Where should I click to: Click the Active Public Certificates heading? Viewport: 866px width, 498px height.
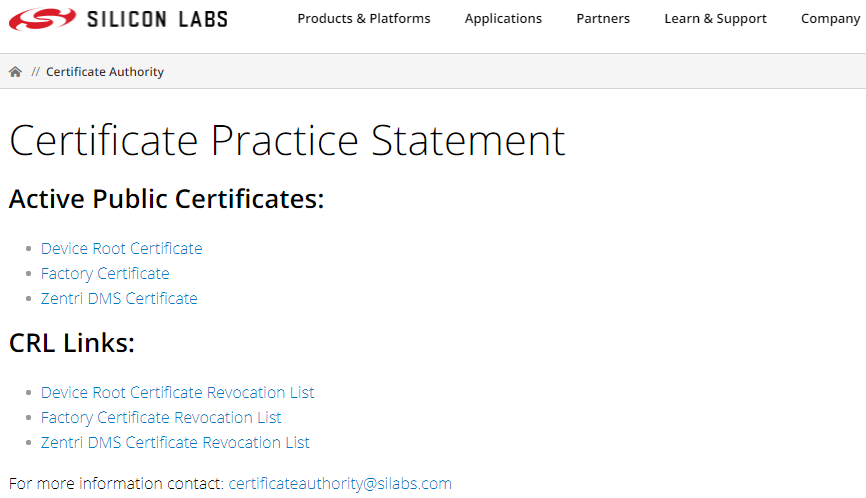tap(166, 199)
